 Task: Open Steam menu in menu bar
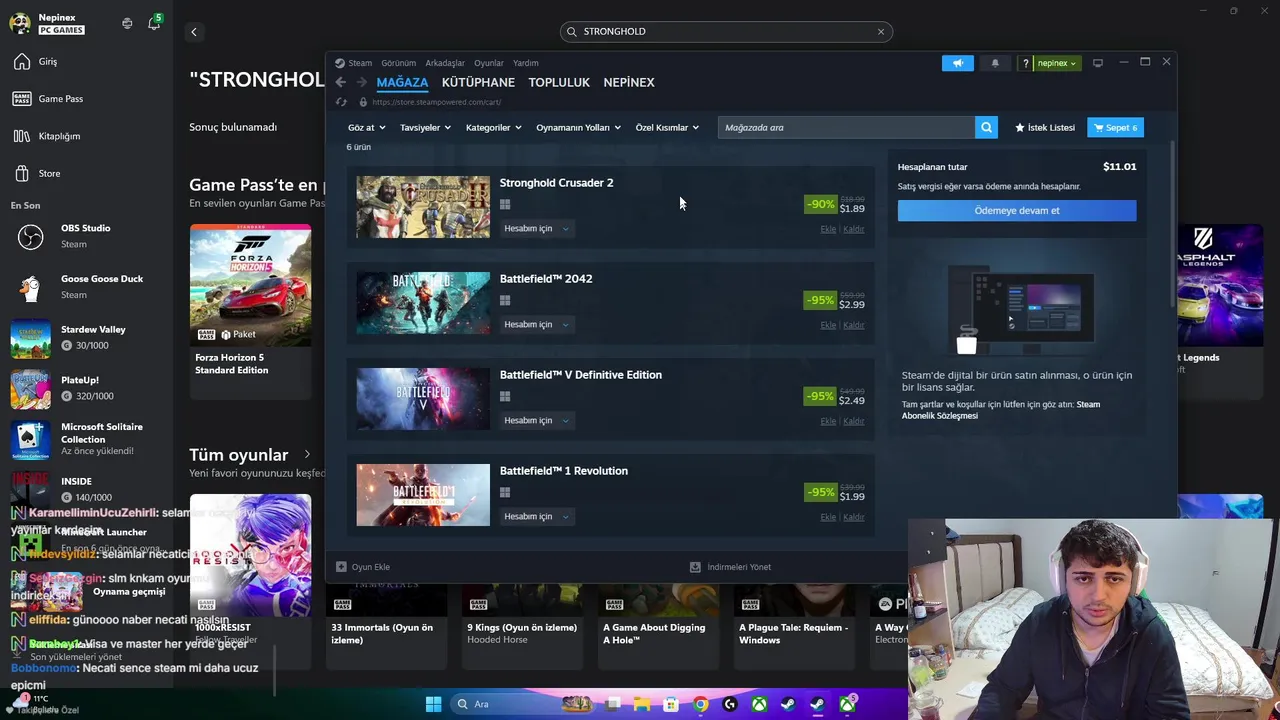360,63
